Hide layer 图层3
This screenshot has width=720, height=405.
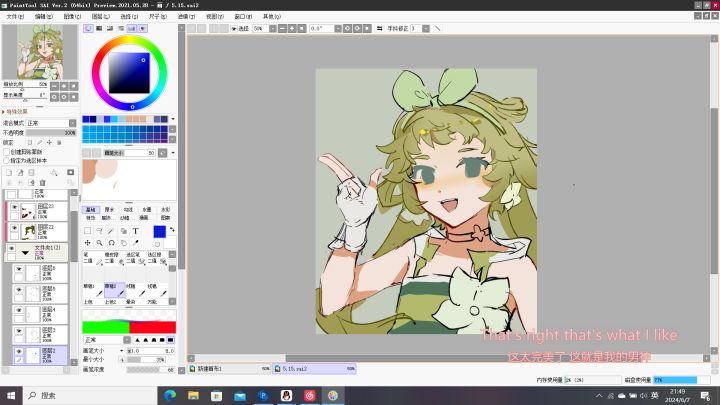click(19, 331)
